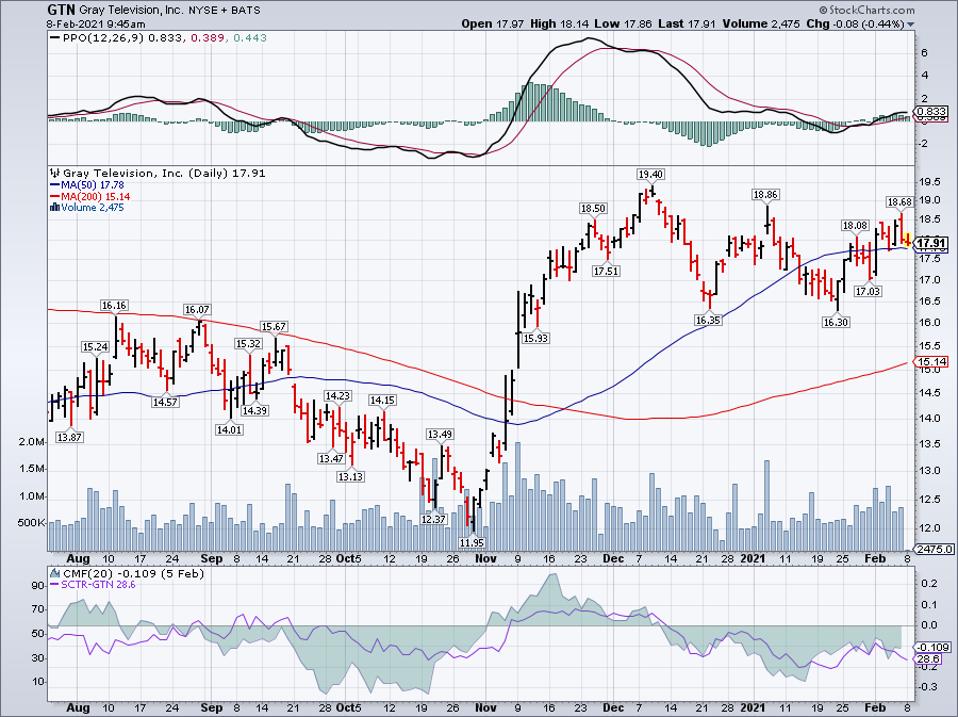Click the 18.50 high price label
This screenshot has width=958, height=717.
tap(593, 209)
